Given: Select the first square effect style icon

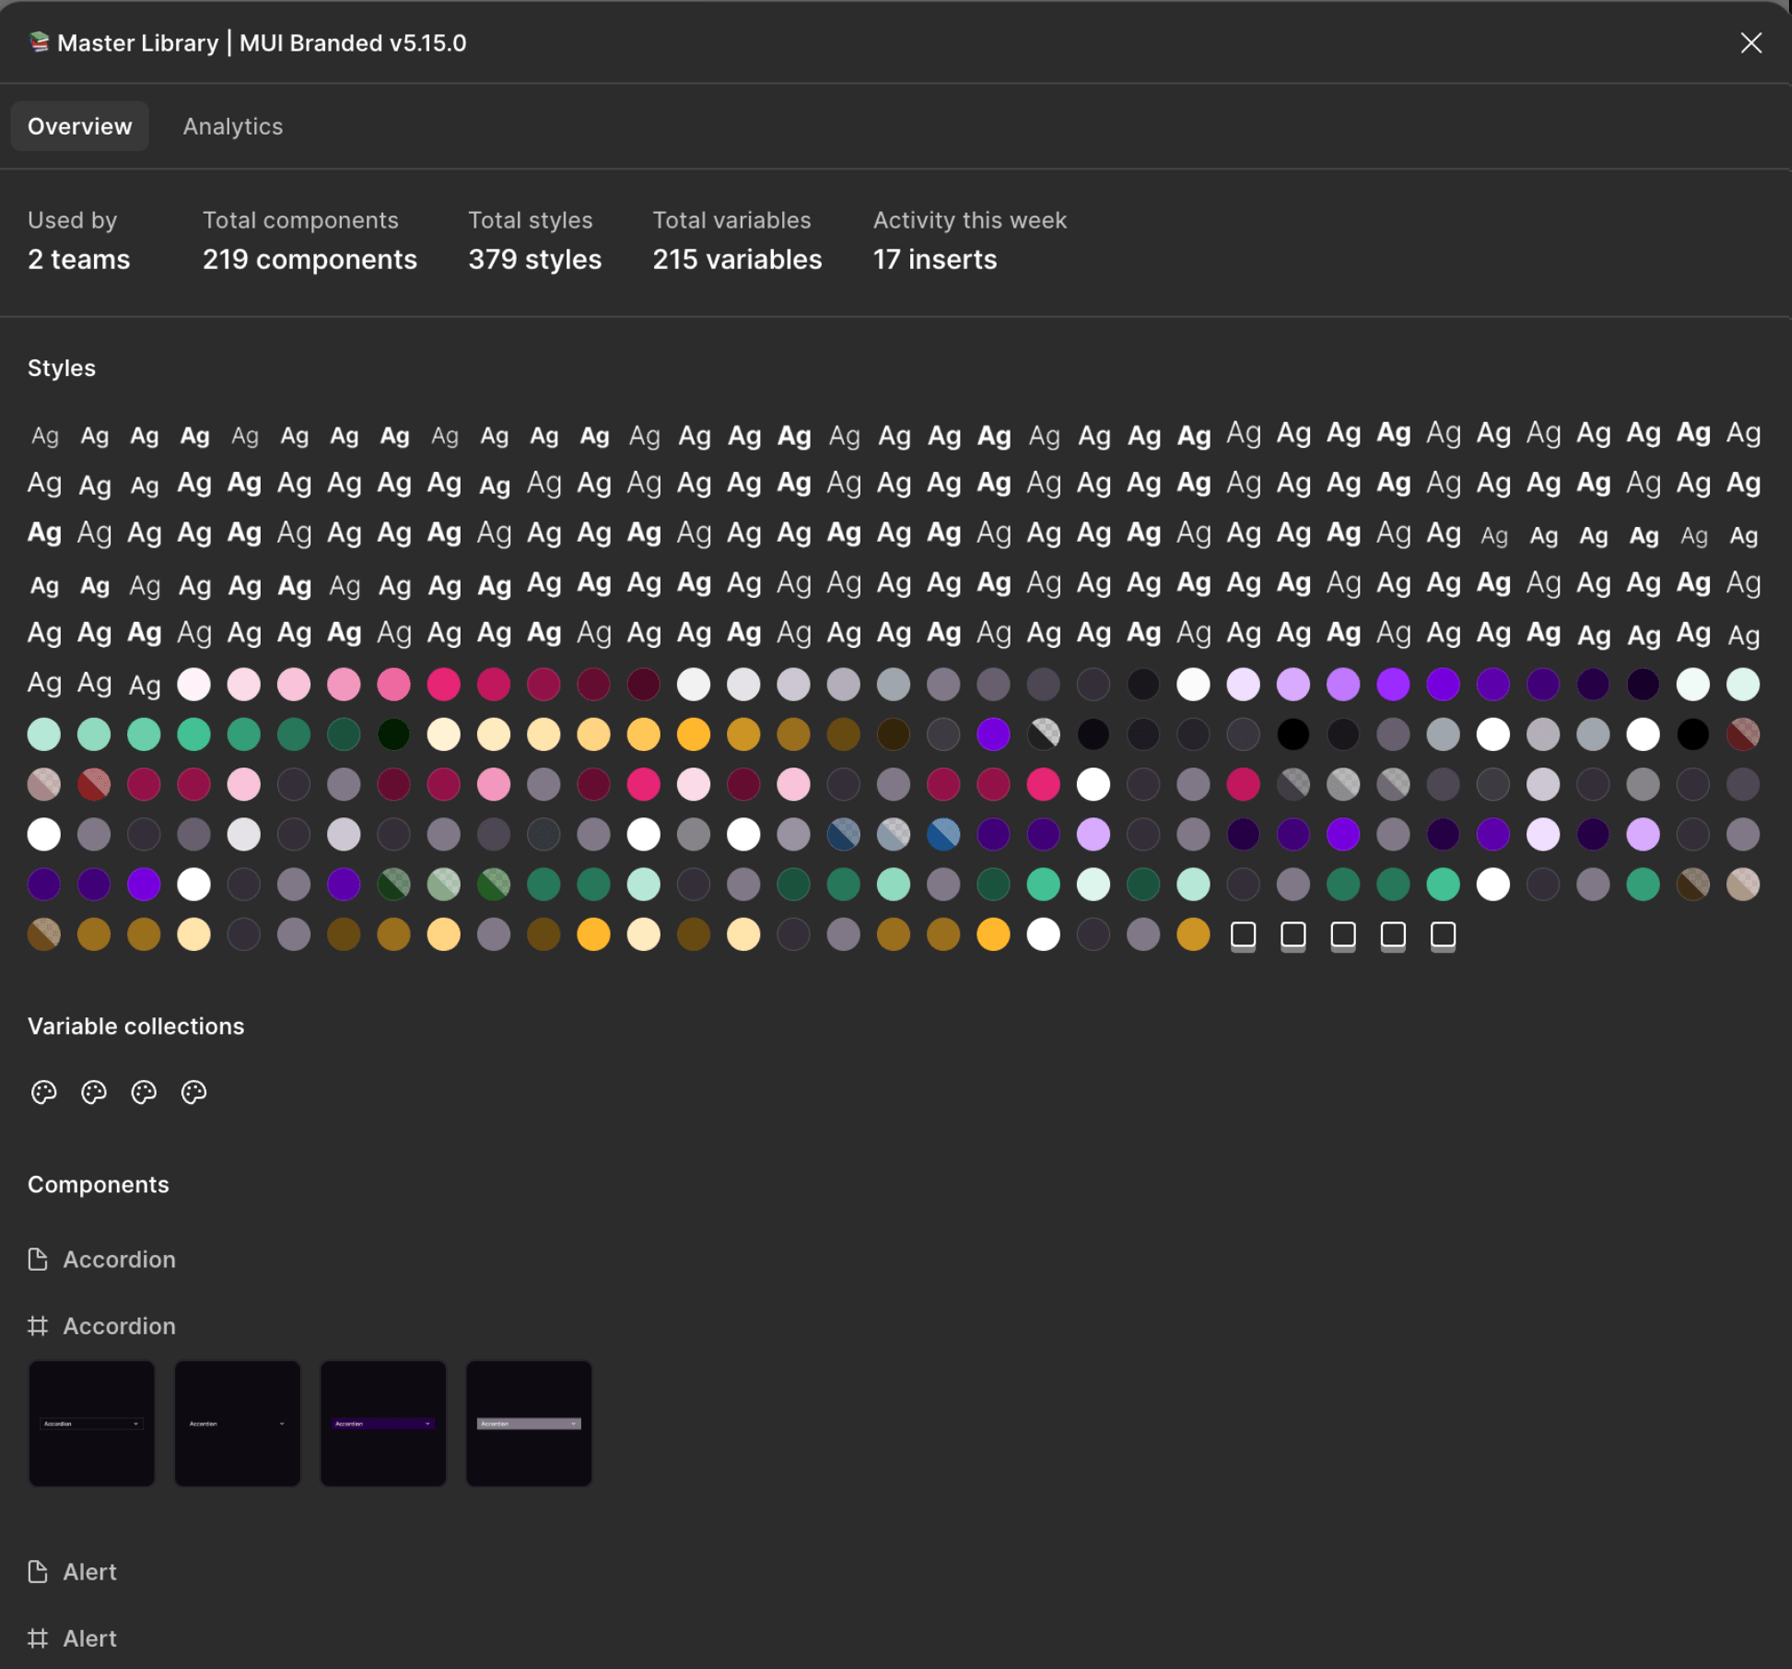Looking at the screenshot, I should point(1243,935).
